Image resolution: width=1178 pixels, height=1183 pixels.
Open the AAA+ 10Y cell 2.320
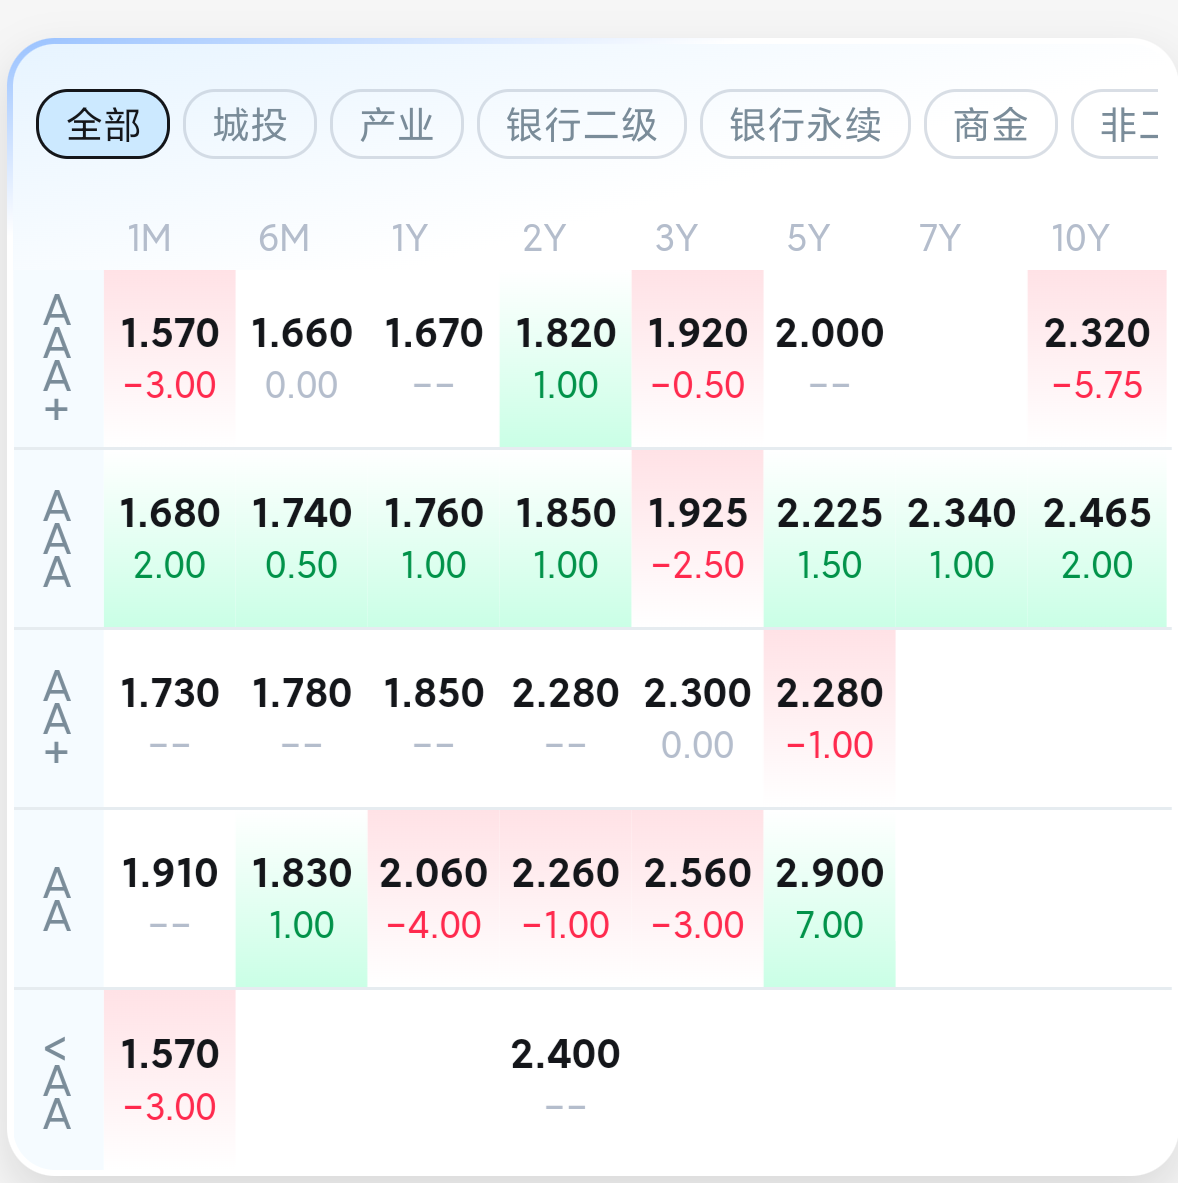tap(1097, 358)
